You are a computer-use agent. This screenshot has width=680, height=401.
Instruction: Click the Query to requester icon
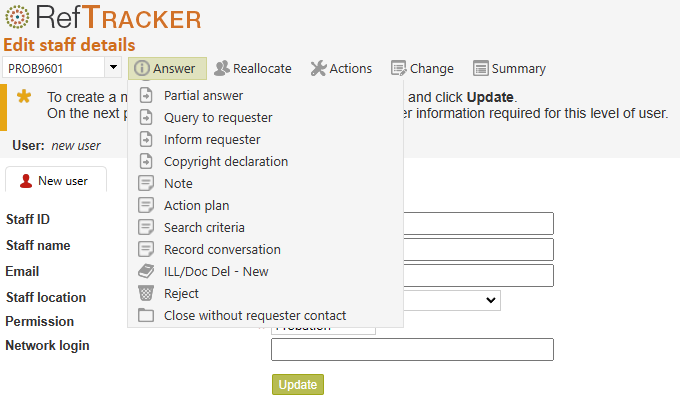pyautogui.click(x=146, y=117)
